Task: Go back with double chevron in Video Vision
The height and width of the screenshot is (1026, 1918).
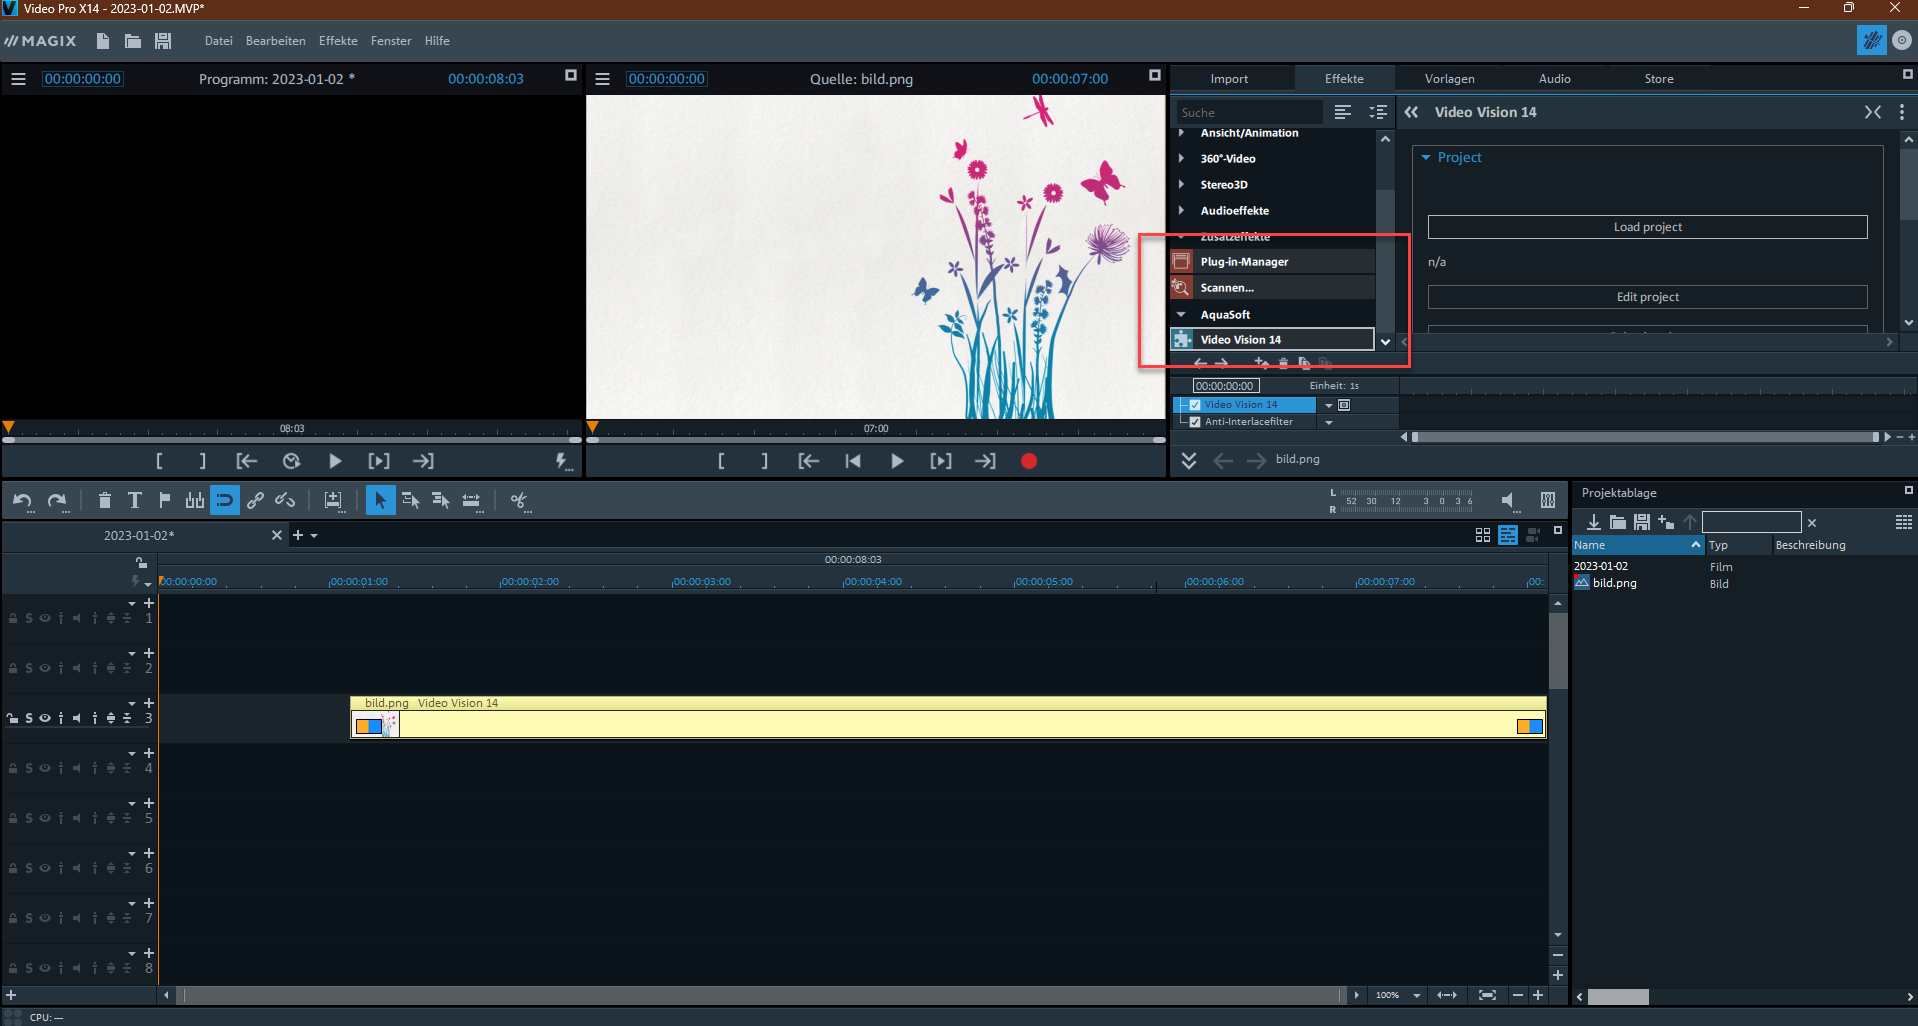Action: pyautogui.click(x=1411, y=112)
